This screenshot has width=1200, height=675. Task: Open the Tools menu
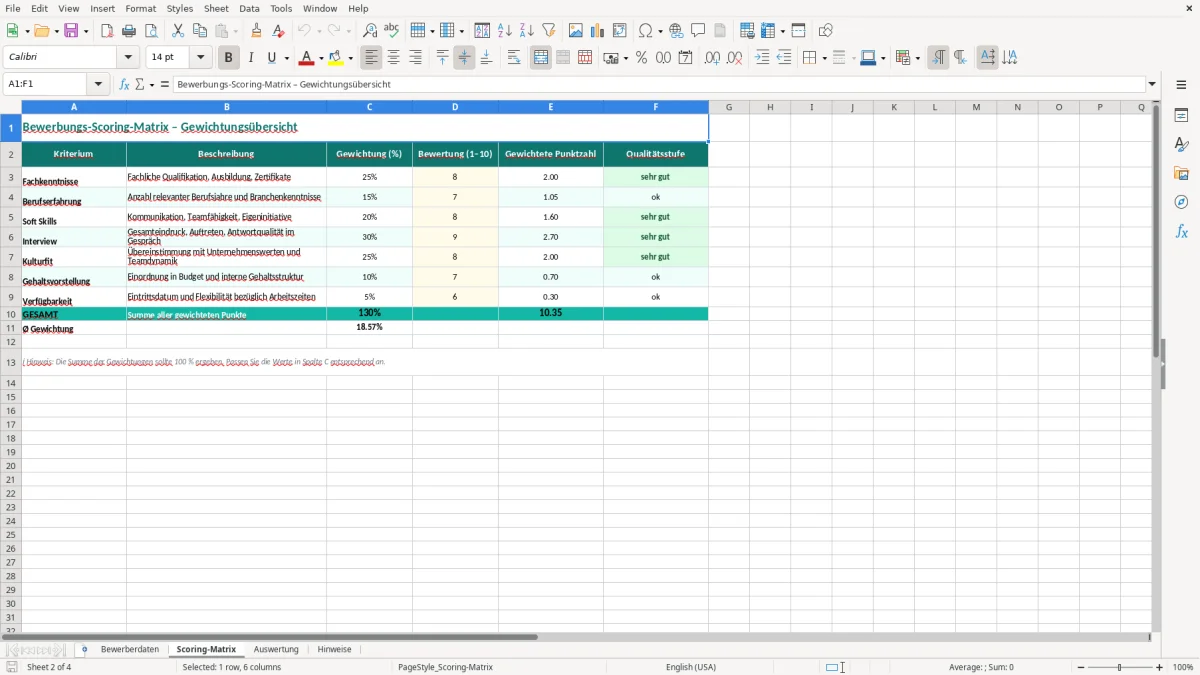pyautogui.click(x=281, y=8)
